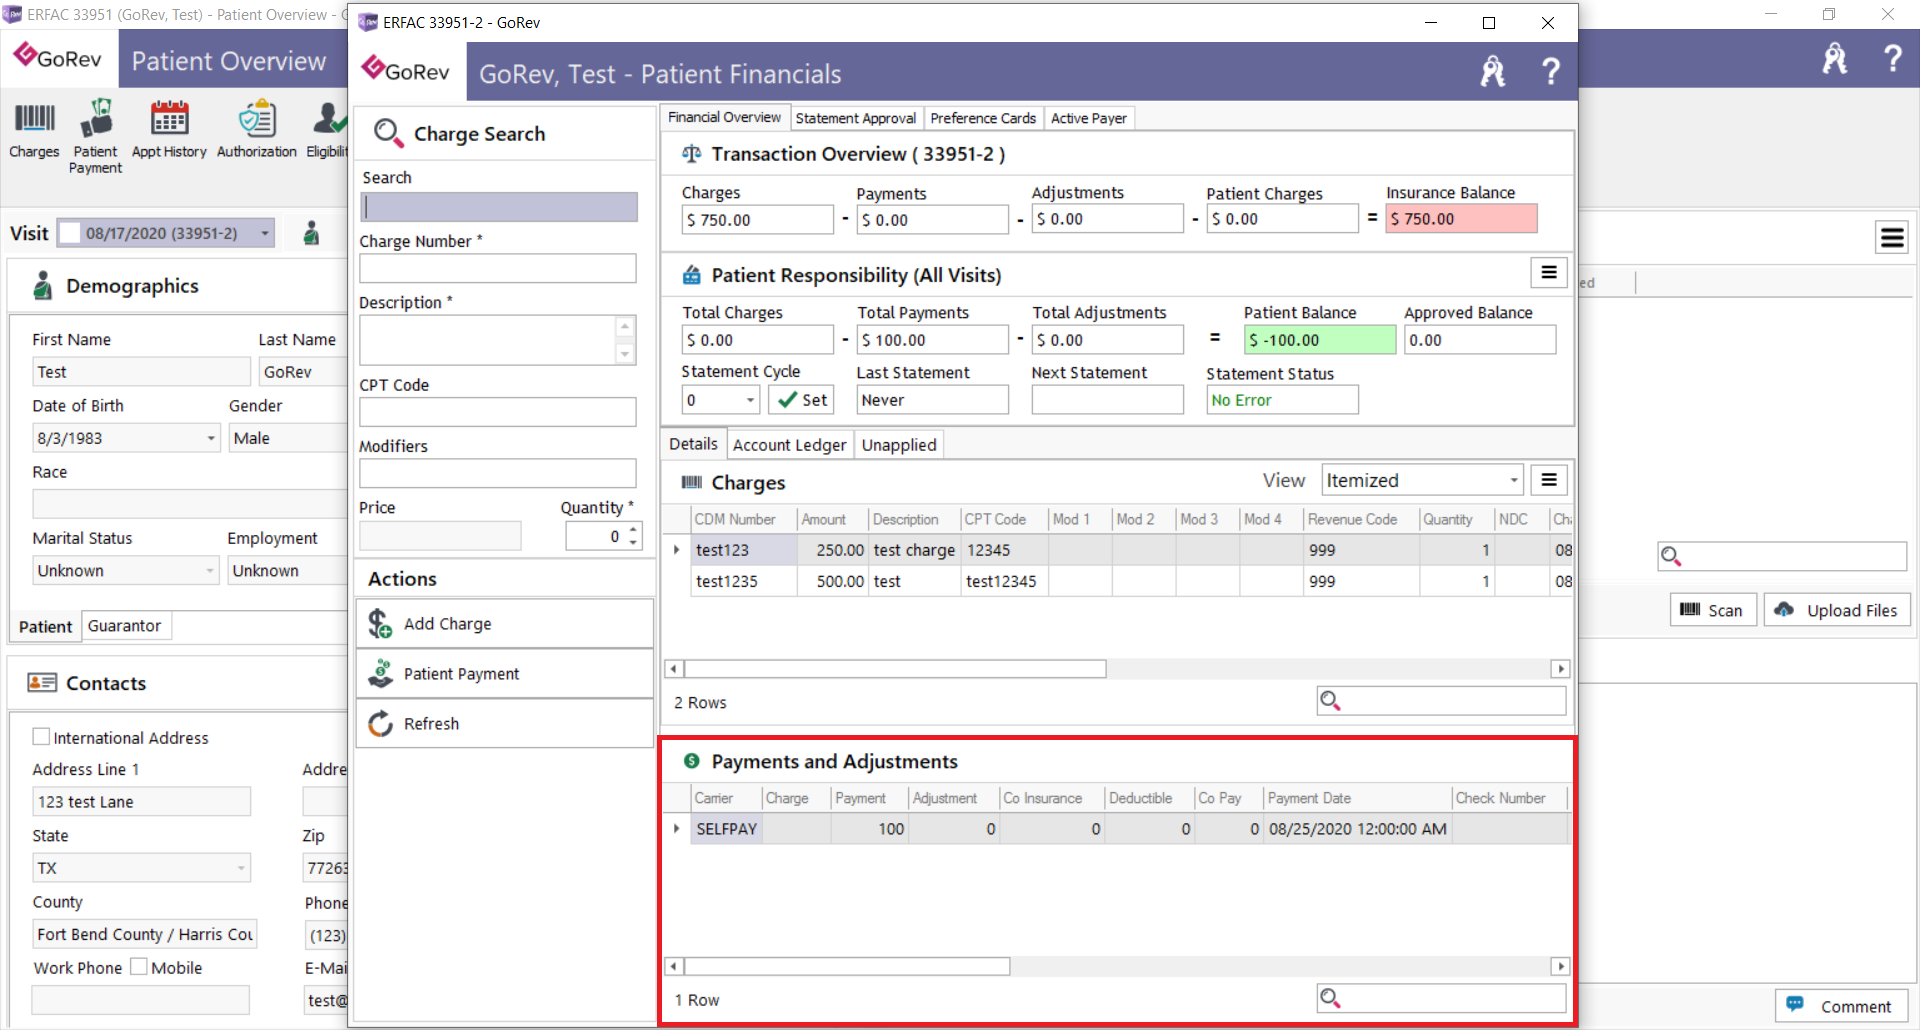
Task: Open the Statement Cycle dropdown
Action: pos(750,400)
